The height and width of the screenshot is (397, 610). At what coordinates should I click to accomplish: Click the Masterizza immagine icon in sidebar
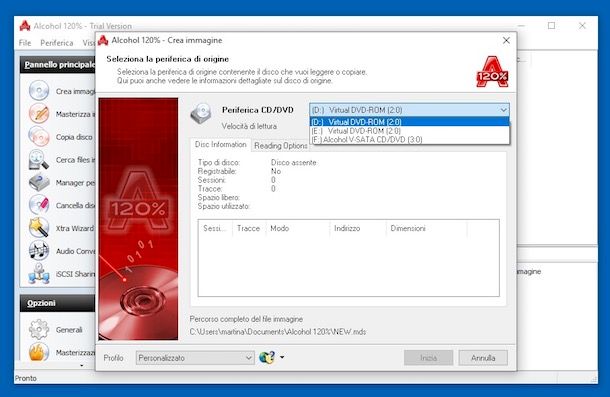click(39, 114)
